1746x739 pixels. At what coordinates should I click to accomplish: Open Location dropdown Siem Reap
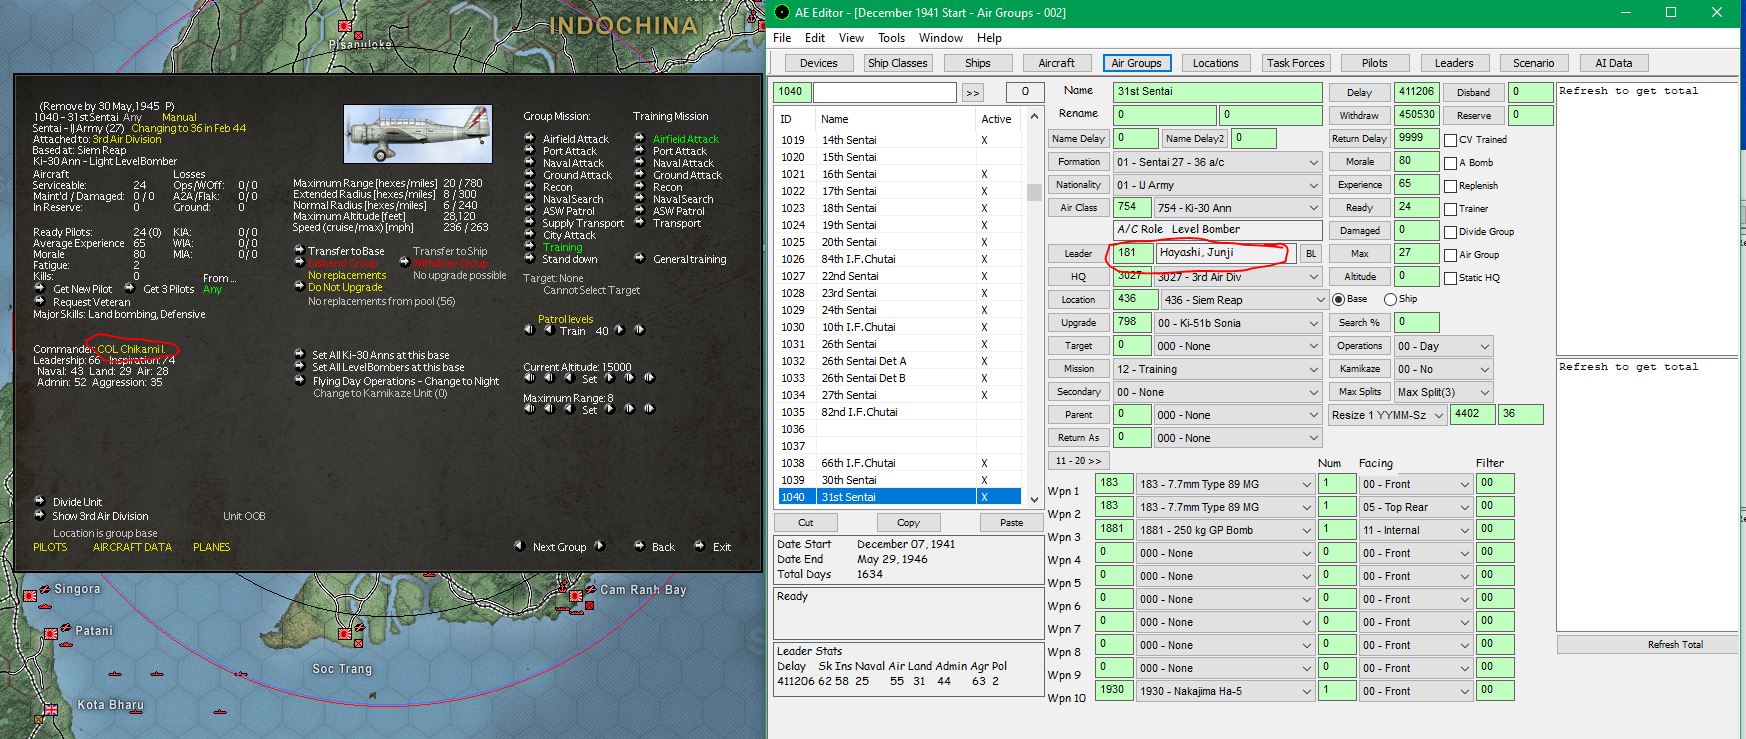pos(1243,300)
